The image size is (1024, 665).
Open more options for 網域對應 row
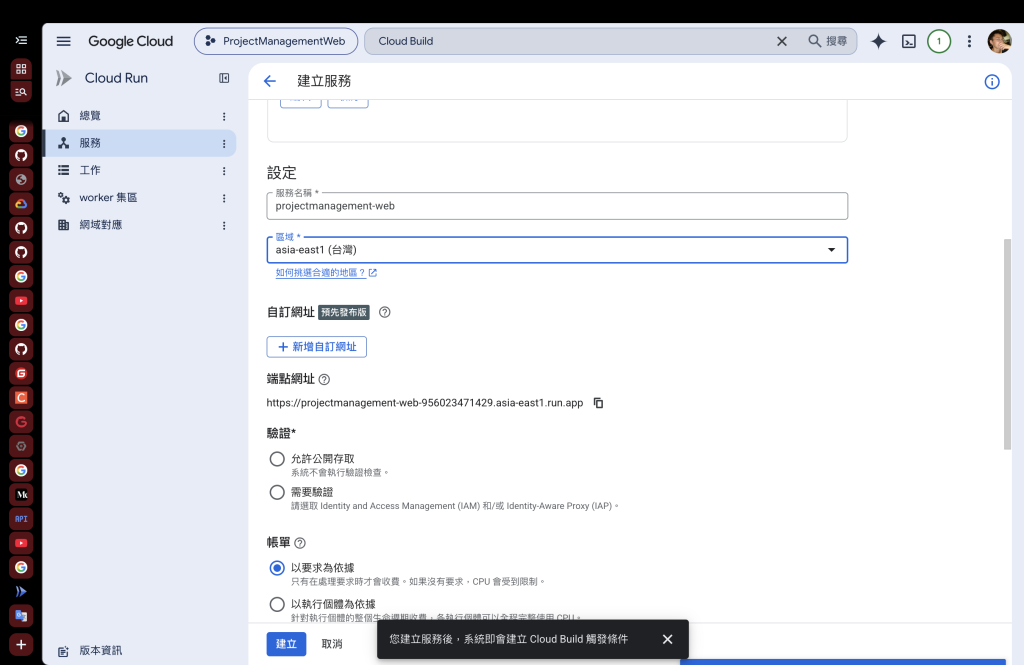coord(224,225)
